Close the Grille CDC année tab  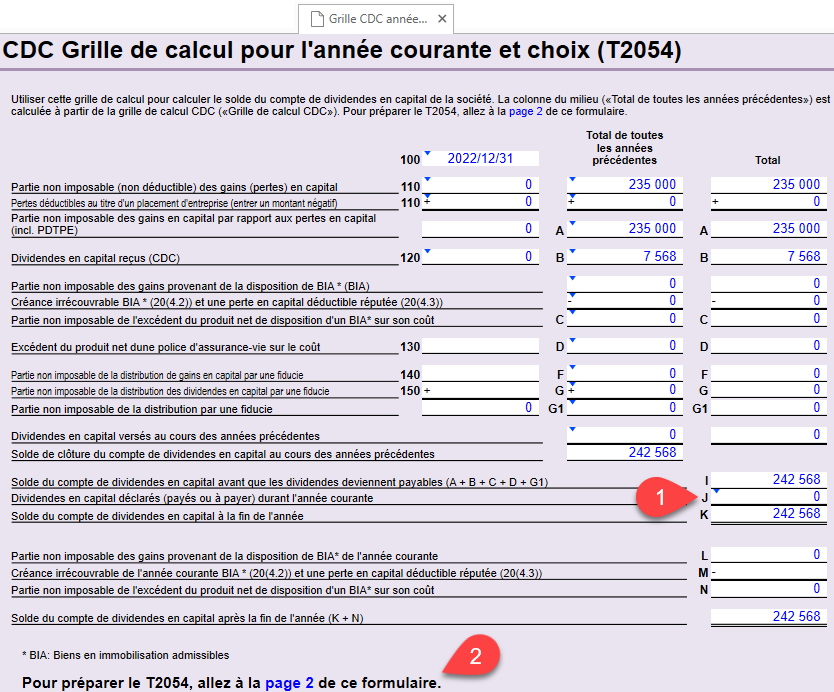[442, 19]
